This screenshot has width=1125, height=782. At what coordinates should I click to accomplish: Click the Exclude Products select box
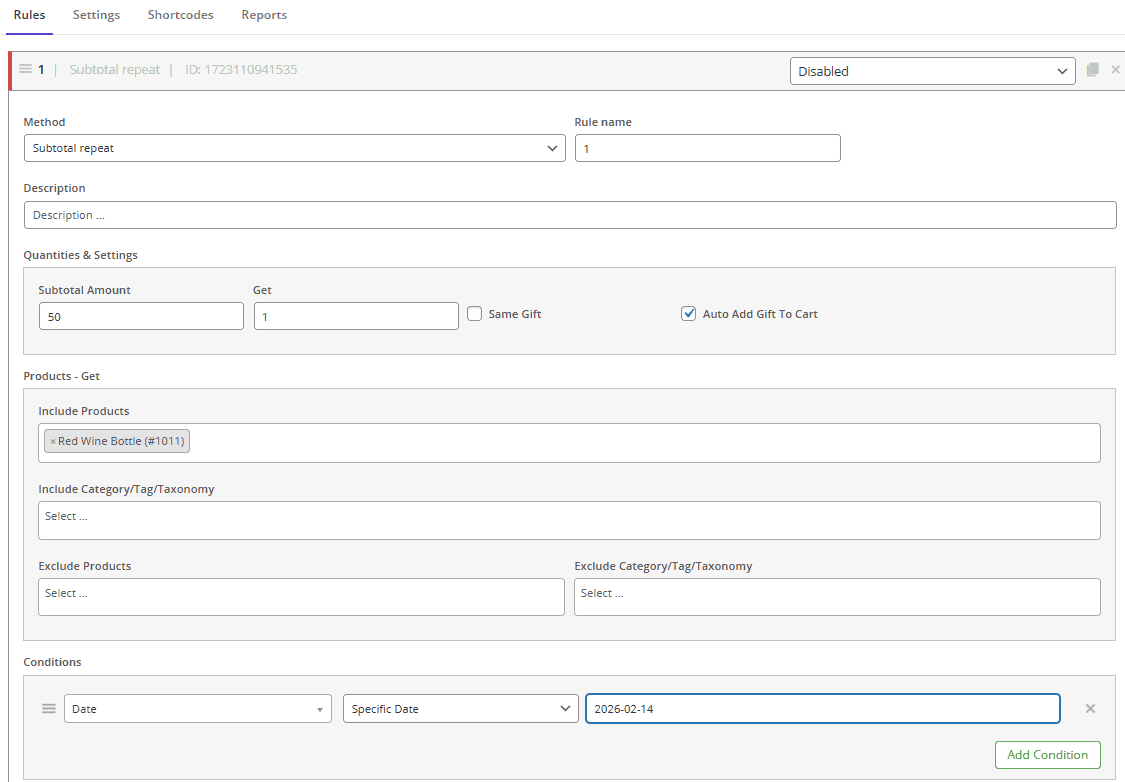pos(301,597)
